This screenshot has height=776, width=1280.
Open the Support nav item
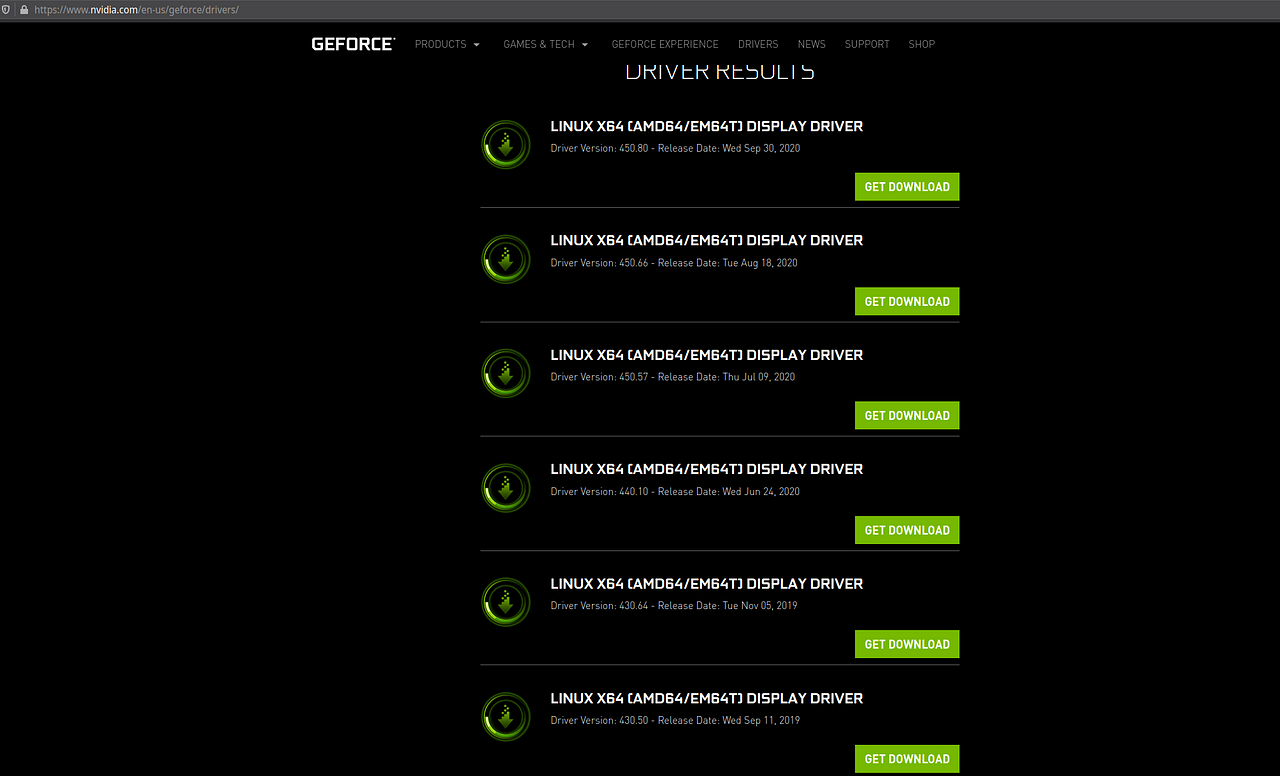(867, 44)
